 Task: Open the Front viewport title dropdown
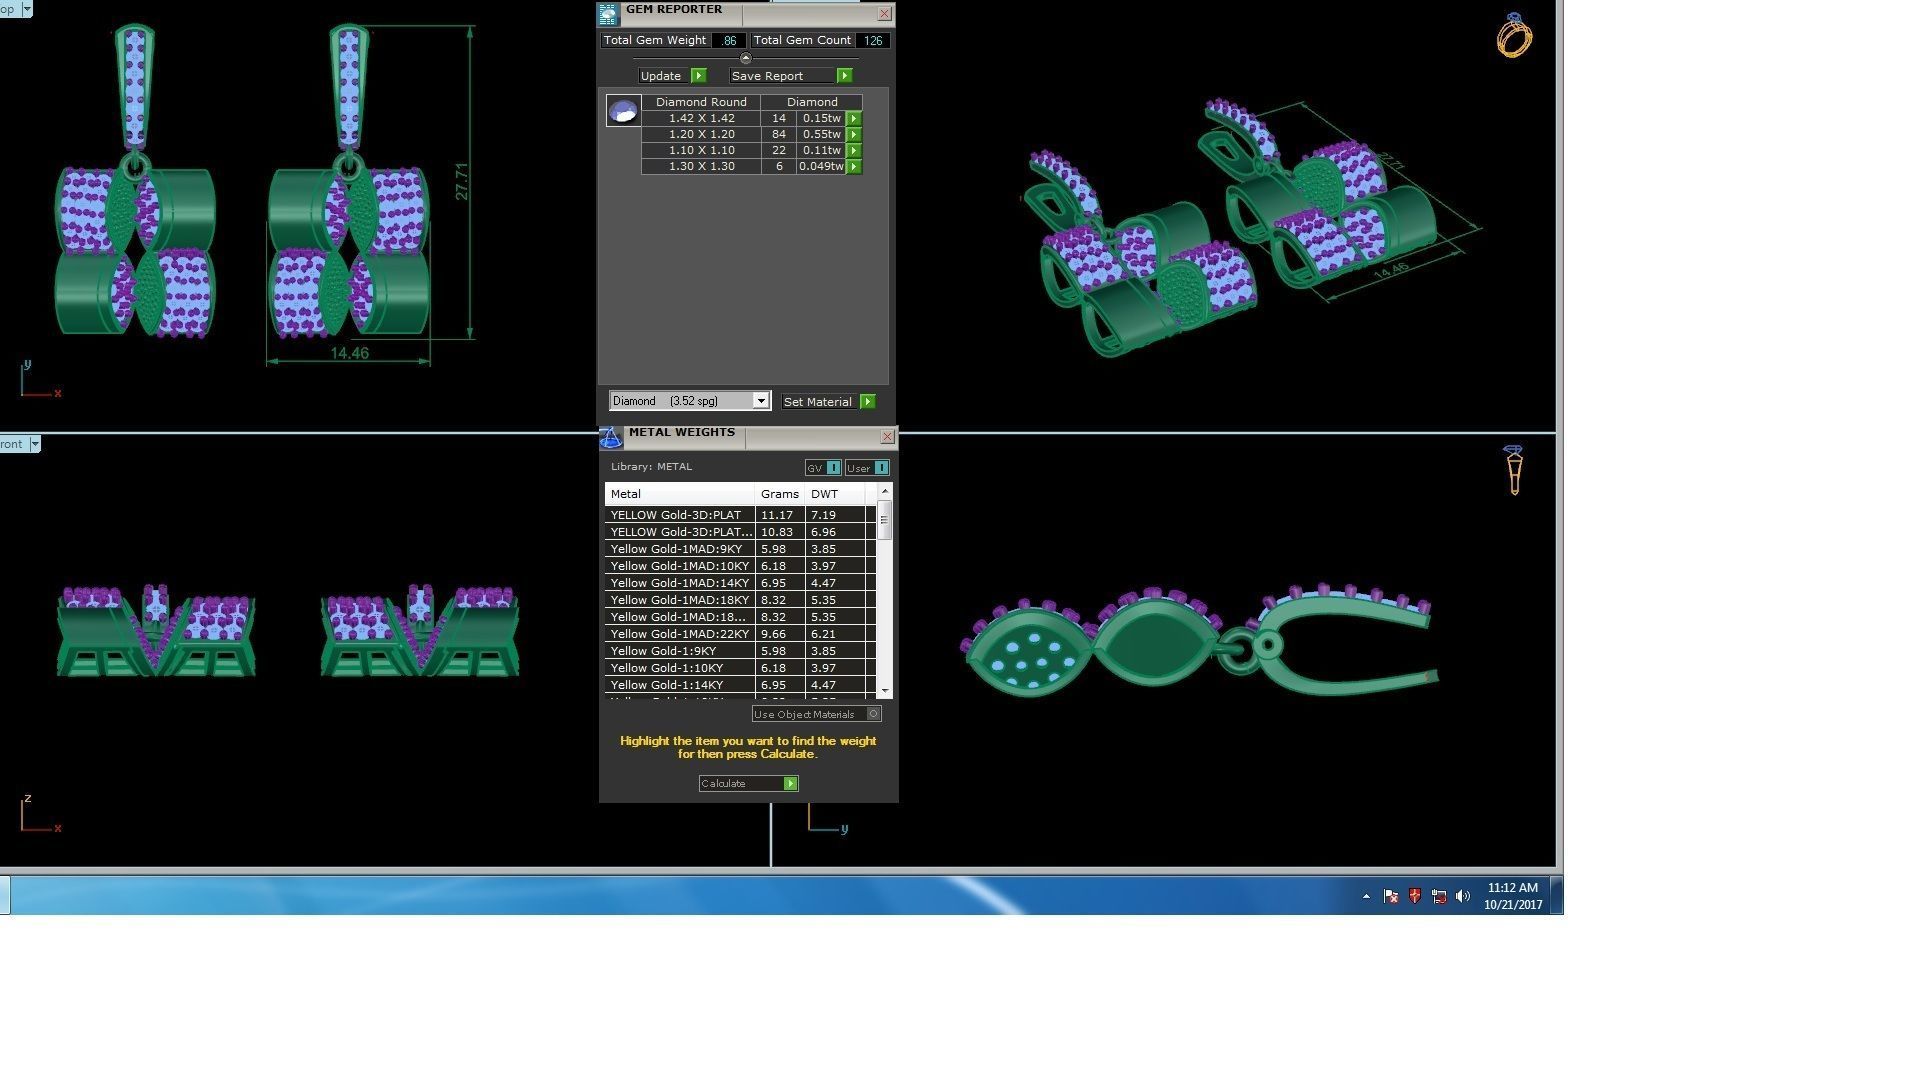(x=35, y=444)
